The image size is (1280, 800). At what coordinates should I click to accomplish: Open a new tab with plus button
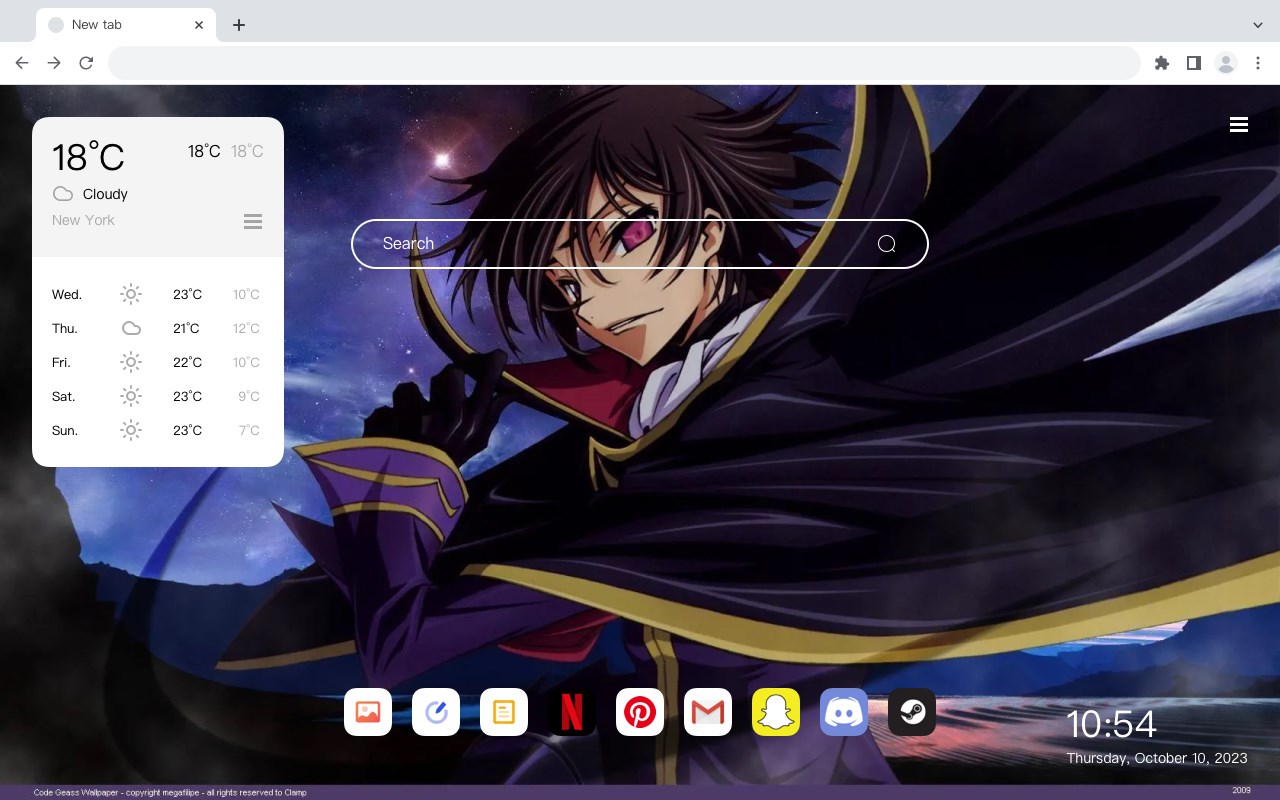pos(239,25)
